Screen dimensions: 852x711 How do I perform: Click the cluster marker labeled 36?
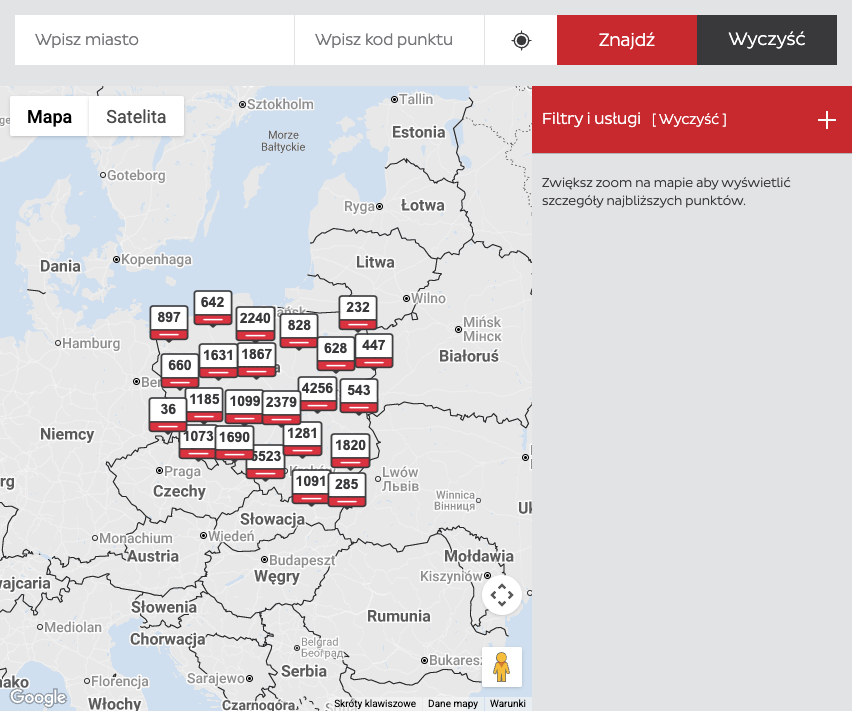pos(168,412)
